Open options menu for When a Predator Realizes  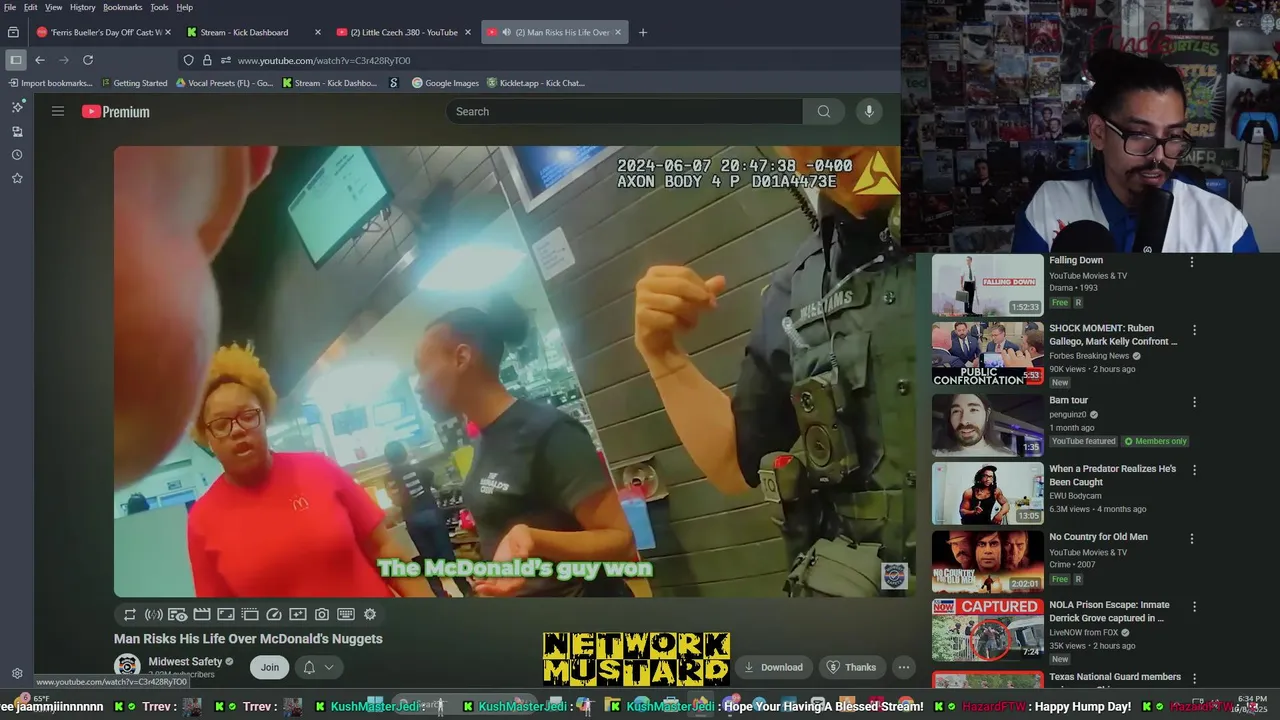(1194, 470)
